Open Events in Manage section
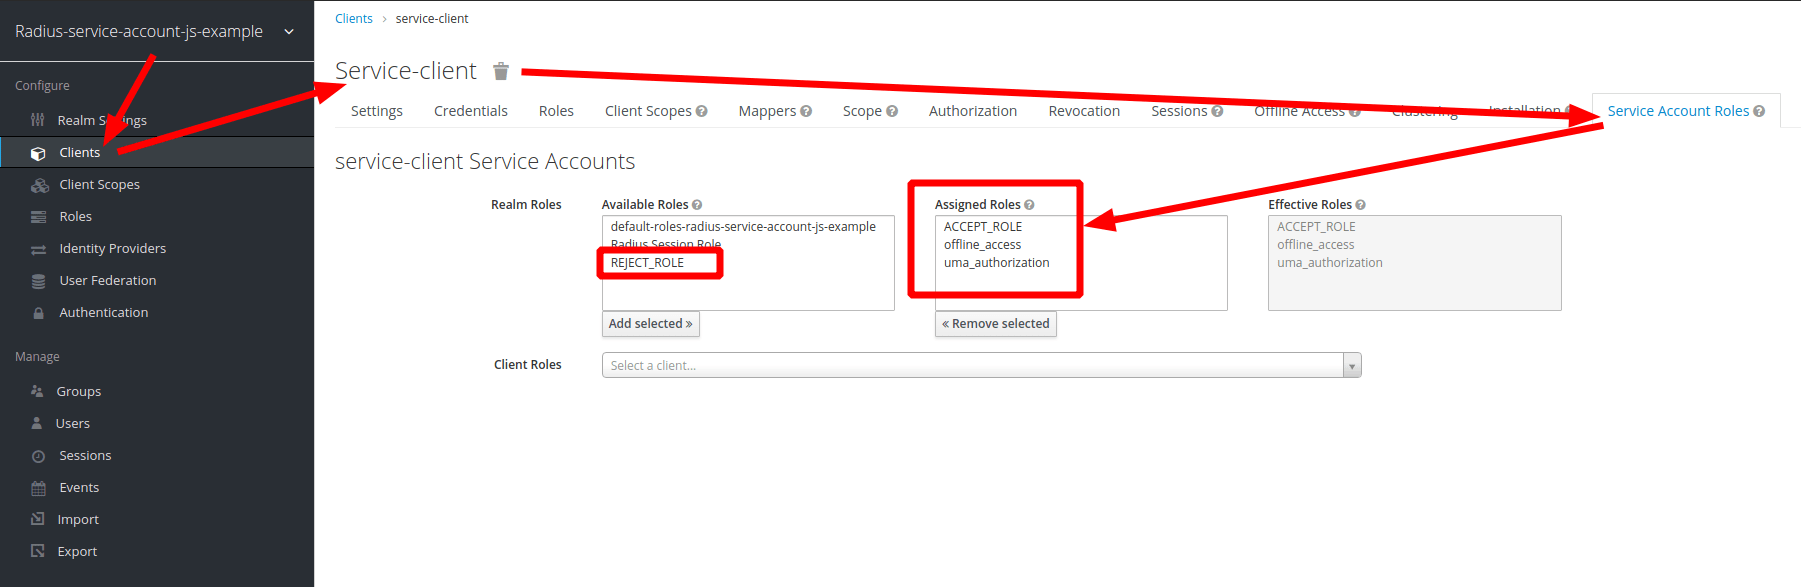This screenshot has height=587, width=1801. coord(79,488)
